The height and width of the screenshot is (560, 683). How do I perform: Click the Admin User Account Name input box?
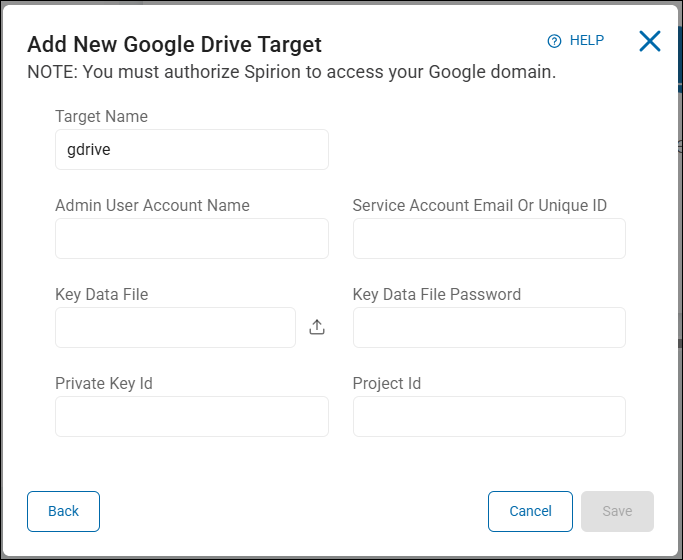191,239
